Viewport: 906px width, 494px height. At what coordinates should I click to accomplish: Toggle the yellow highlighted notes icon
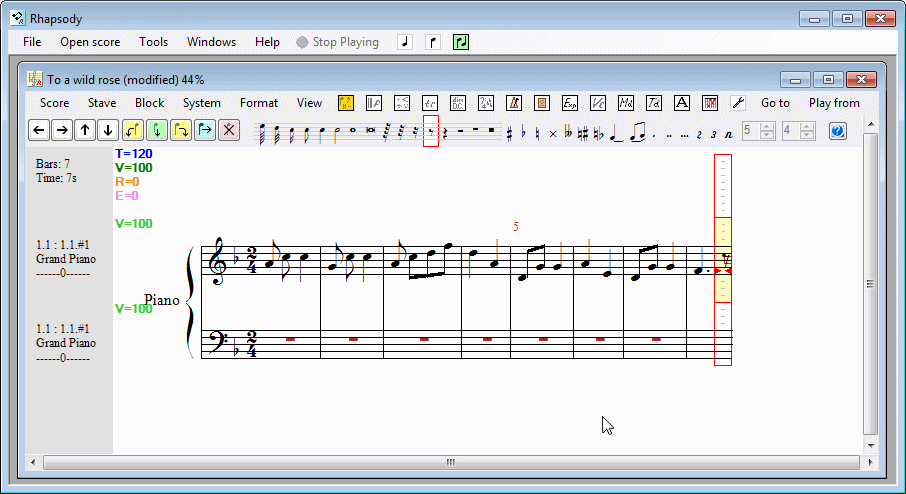[x=346, y=103]
